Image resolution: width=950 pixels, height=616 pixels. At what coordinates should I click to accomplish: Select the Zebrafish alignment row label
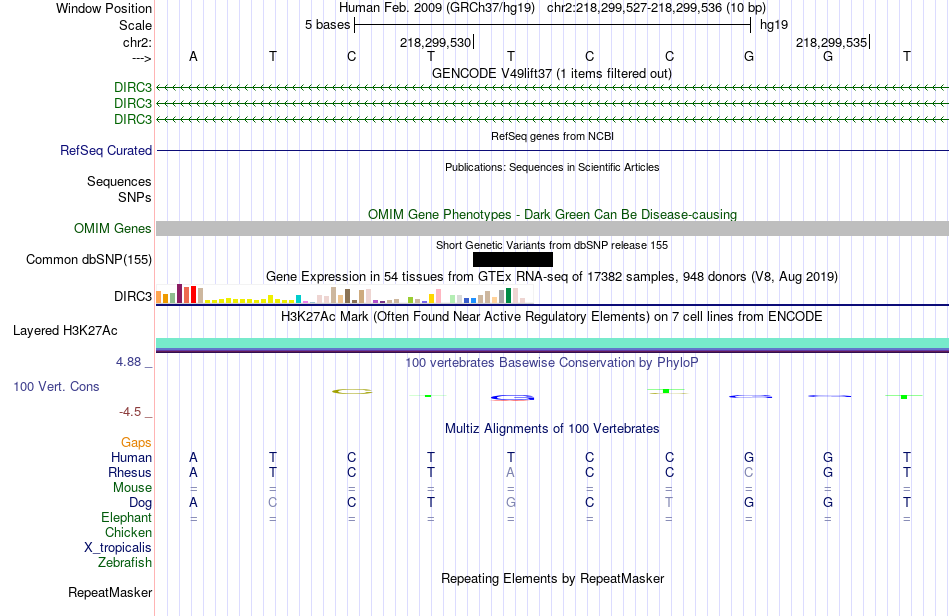[x=125, y=562]
